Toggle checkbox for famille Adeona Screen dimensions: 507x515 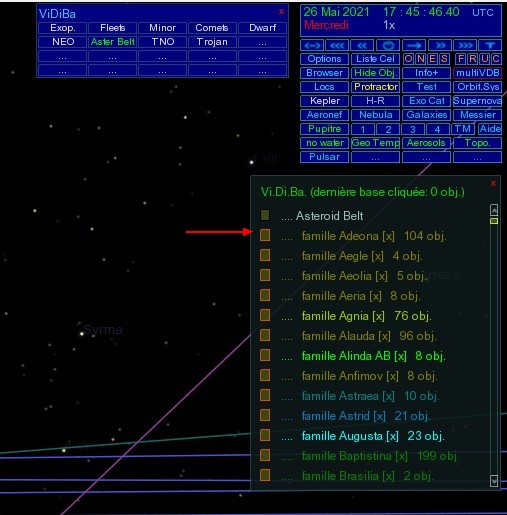(265, 235)
